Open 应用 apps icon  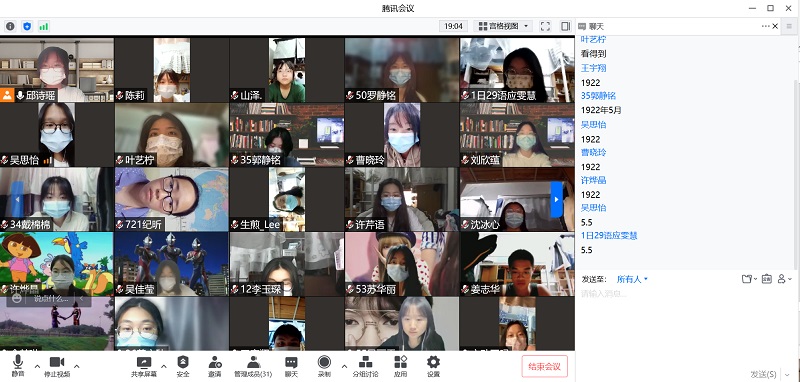click(401, 366)
